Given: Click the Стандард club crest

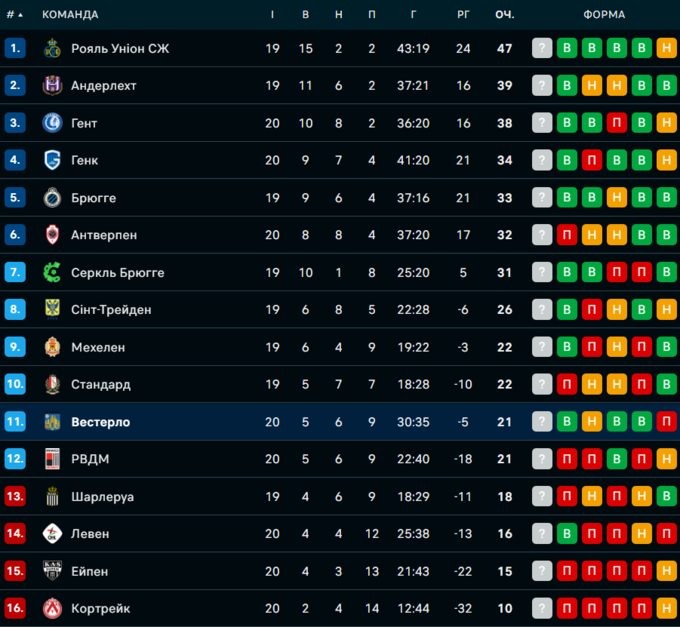Looking at the screenshot, I should pos(53,384).
